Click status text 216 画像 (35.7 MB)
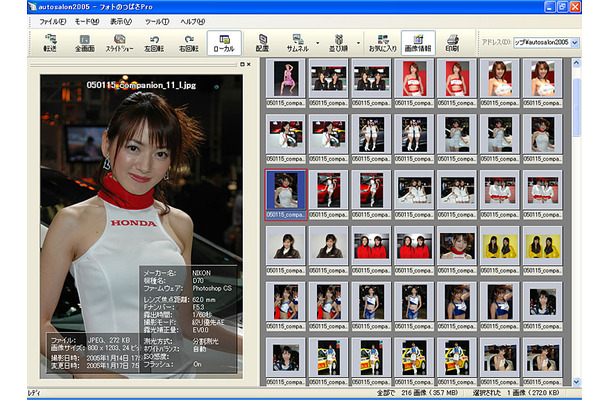610x400 pixels. pos(429,393)
